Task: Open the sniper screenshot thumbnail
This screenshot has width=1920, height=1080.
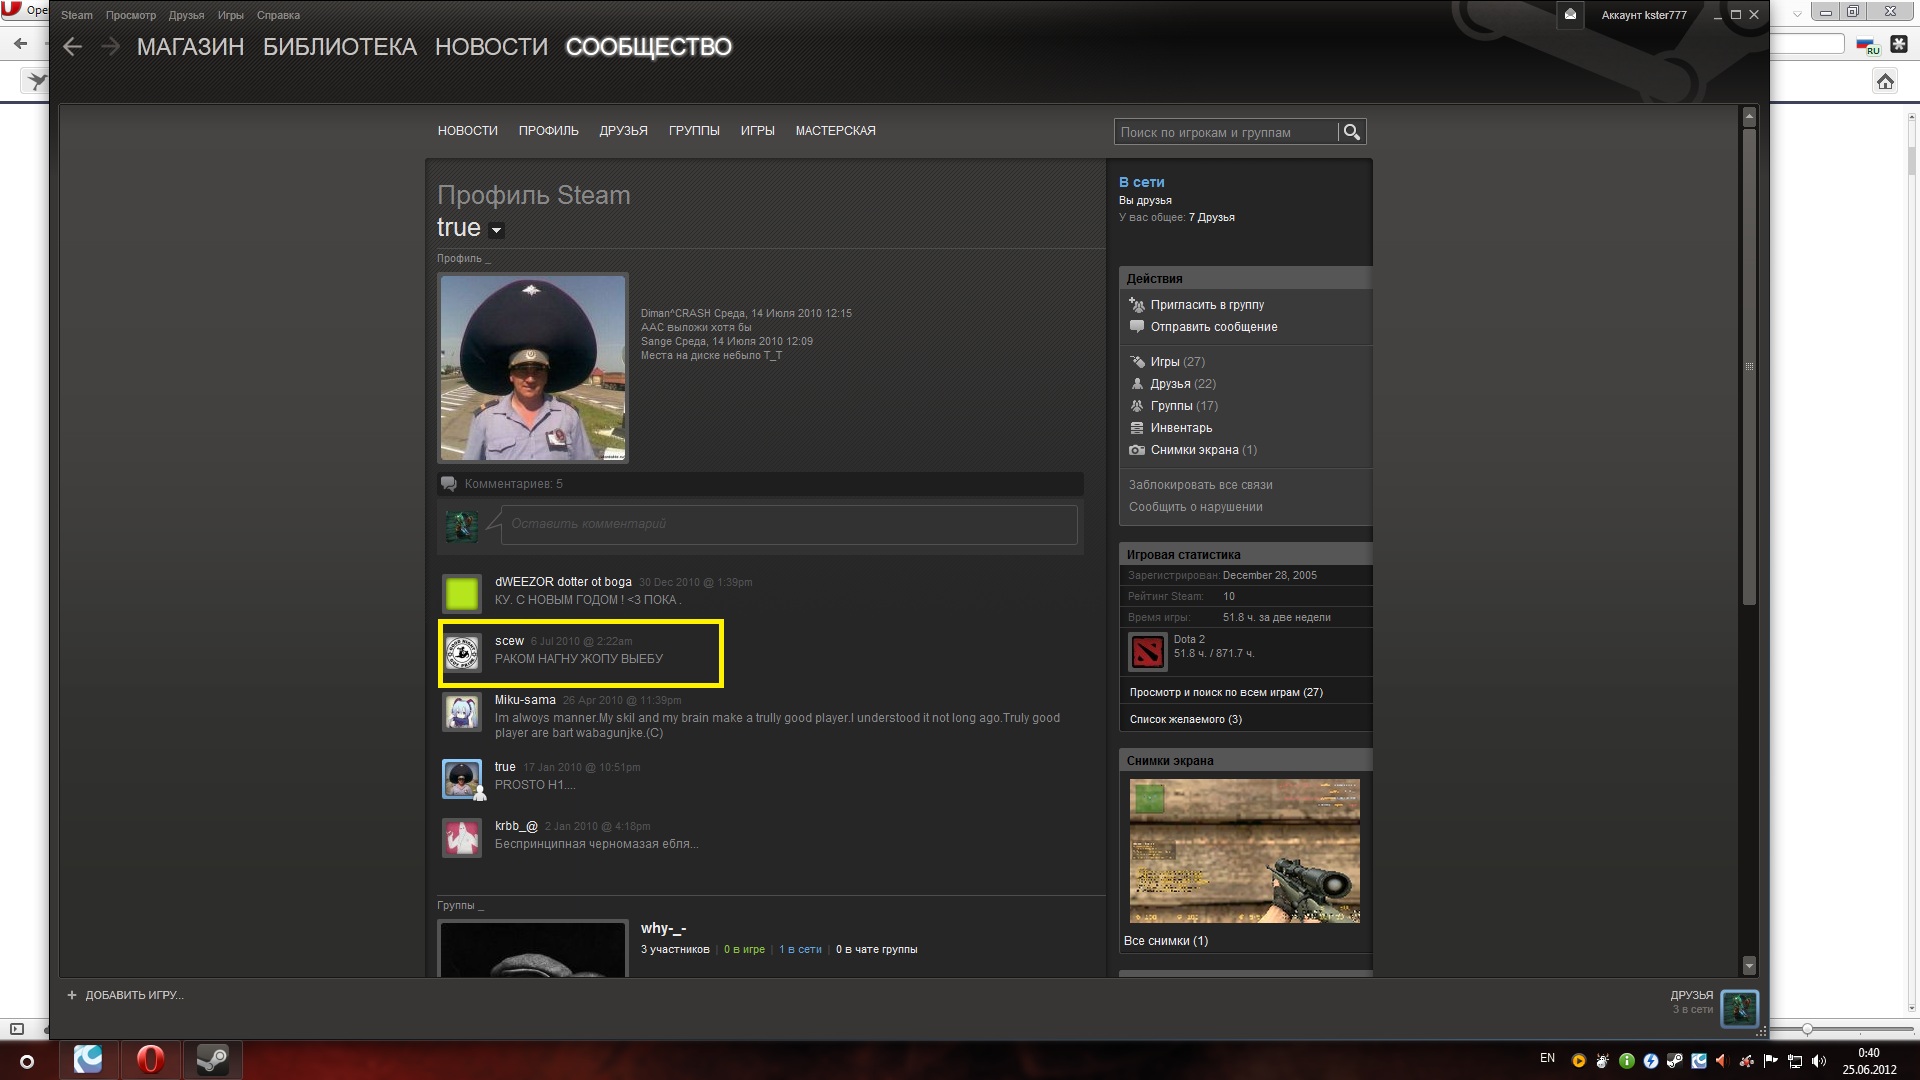Action: [x=1244, y=851]
